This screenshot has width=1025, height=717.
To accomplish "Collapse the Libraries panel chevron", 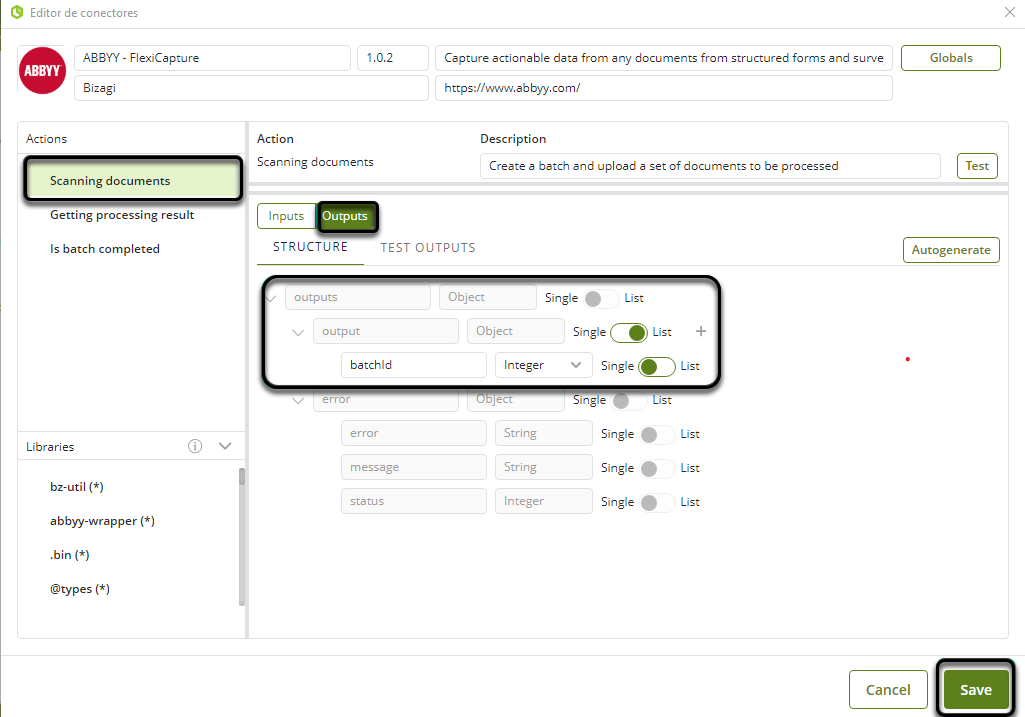I will [225, 446].
